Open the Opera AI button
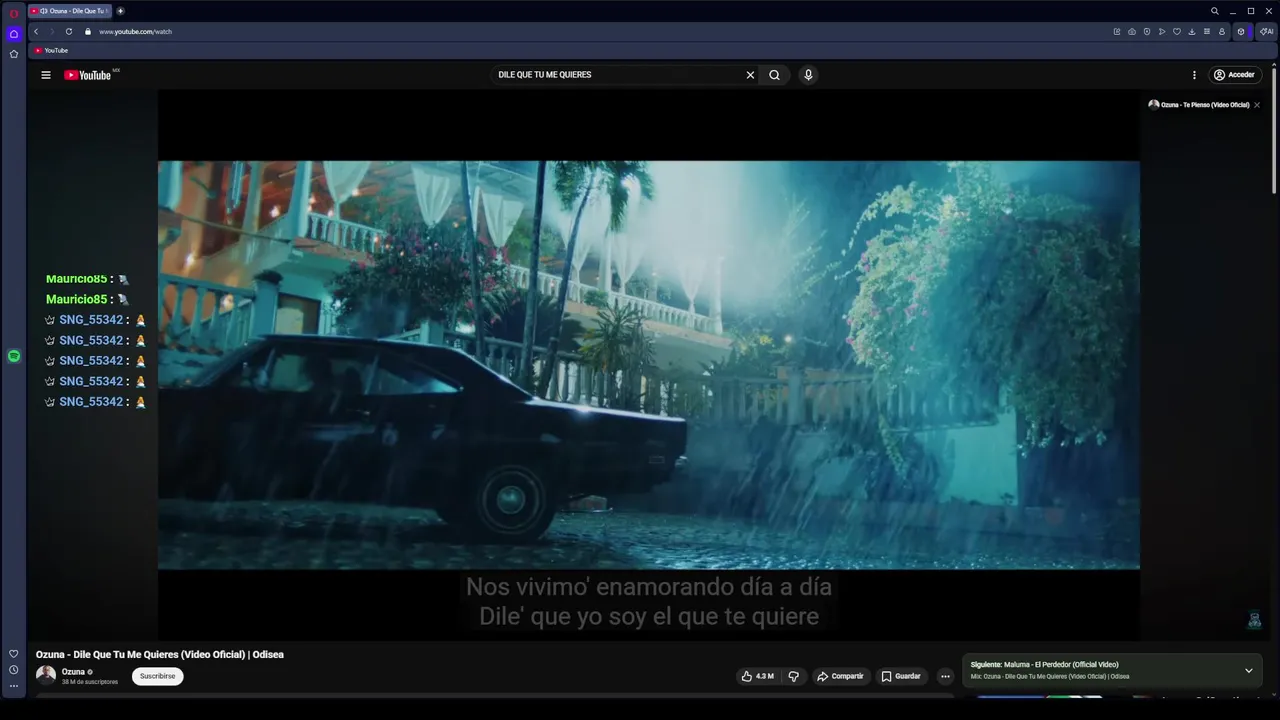Screen dimensions: 1280x720 1267,32
